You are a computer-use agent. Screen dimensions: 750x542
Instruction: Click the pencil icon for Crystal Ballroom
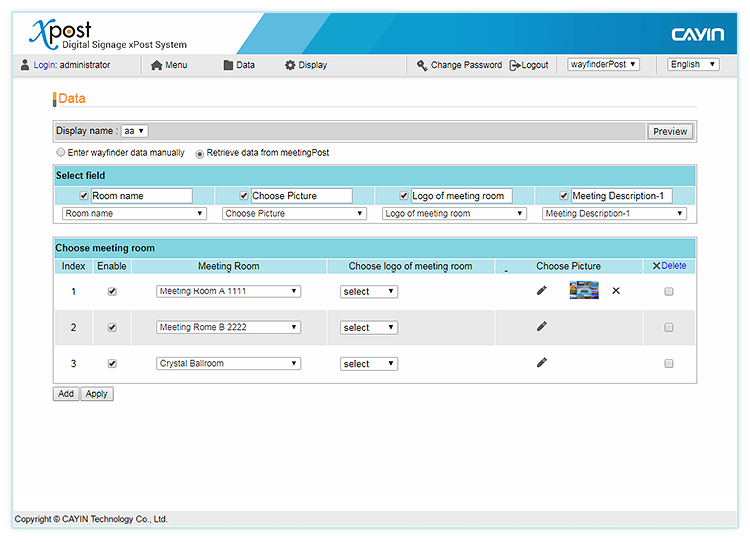point(541,362)
